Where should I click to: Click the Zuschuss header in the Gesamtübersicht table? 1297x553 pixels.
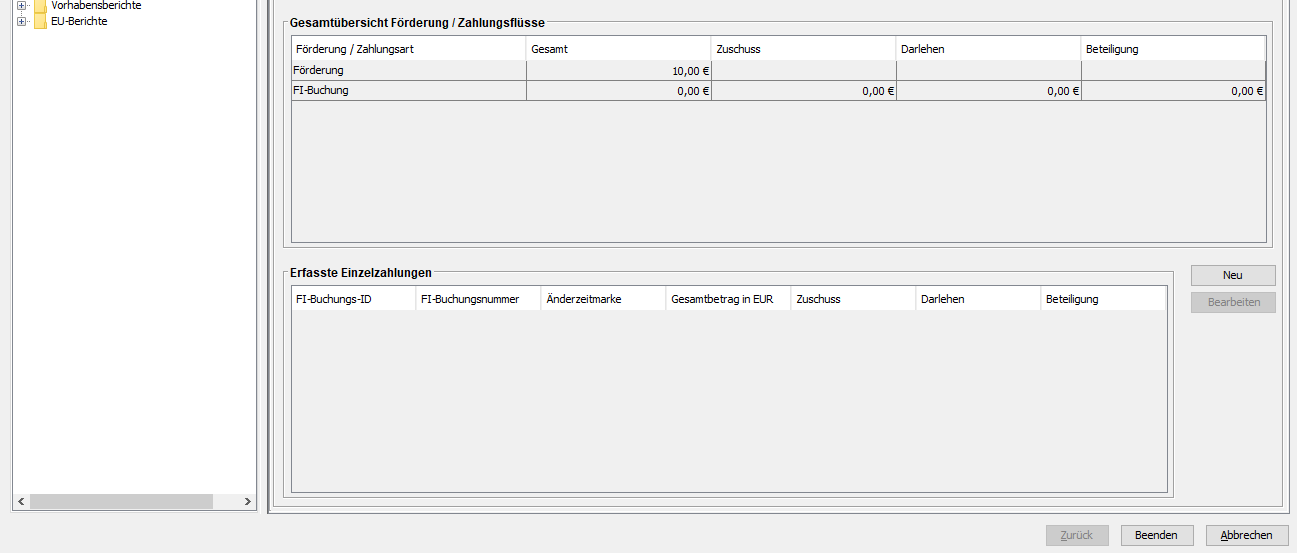pos(804,49)
